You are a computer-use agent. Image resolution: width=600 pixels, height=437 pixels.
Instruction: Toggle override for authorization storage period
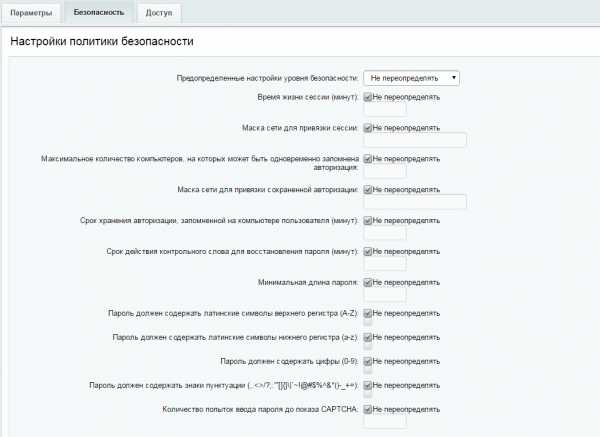click(369, 220)
